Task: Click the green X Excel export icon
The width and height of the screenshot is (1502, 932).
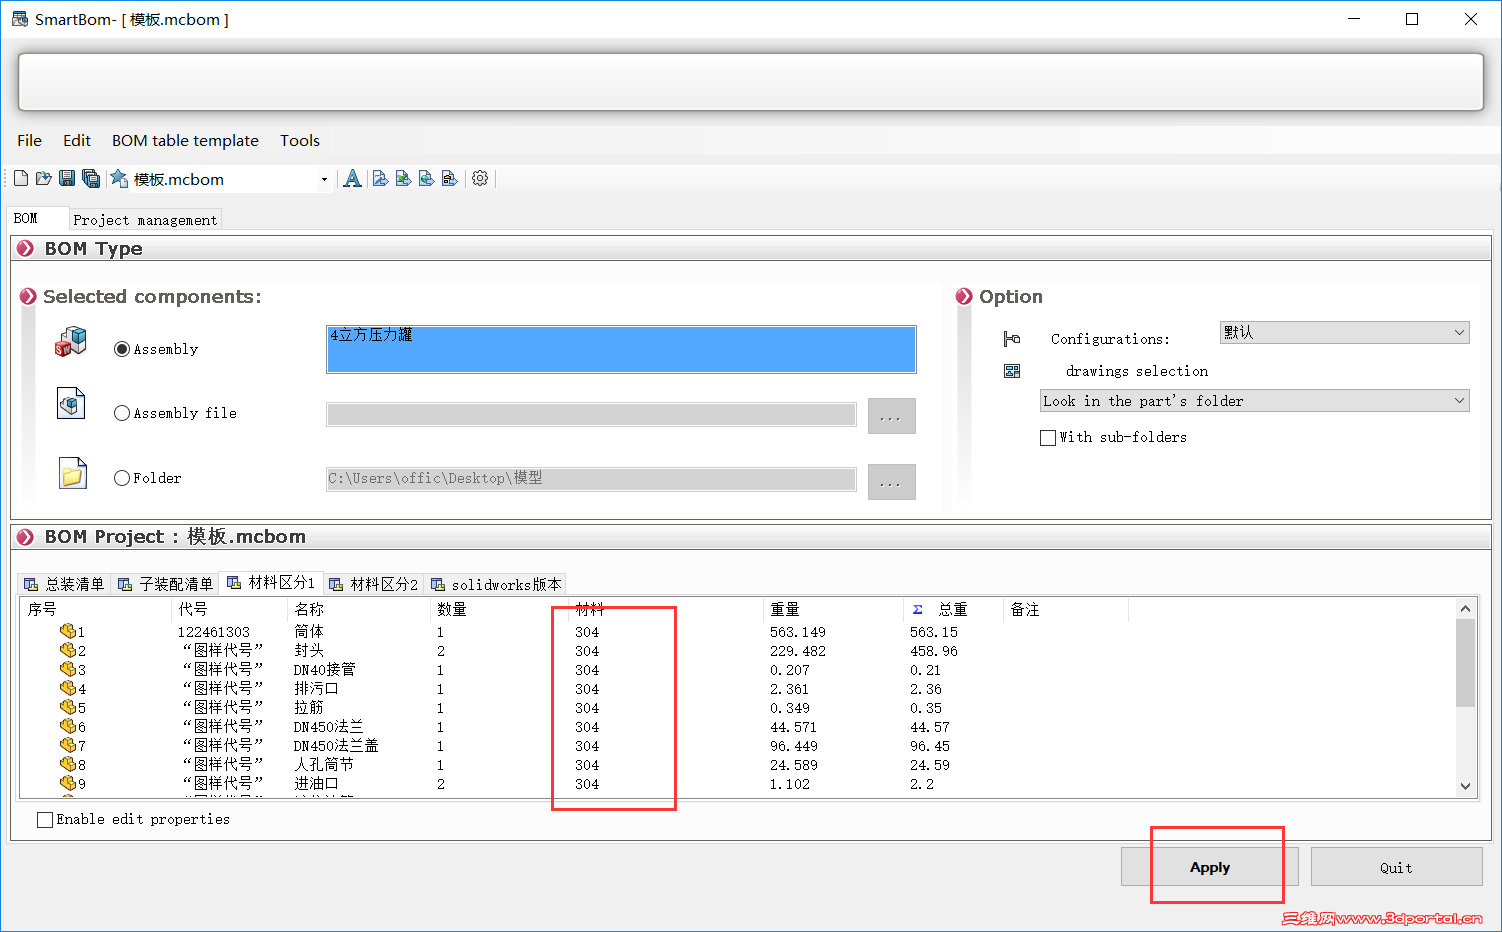Action: (x=403, y=179)
